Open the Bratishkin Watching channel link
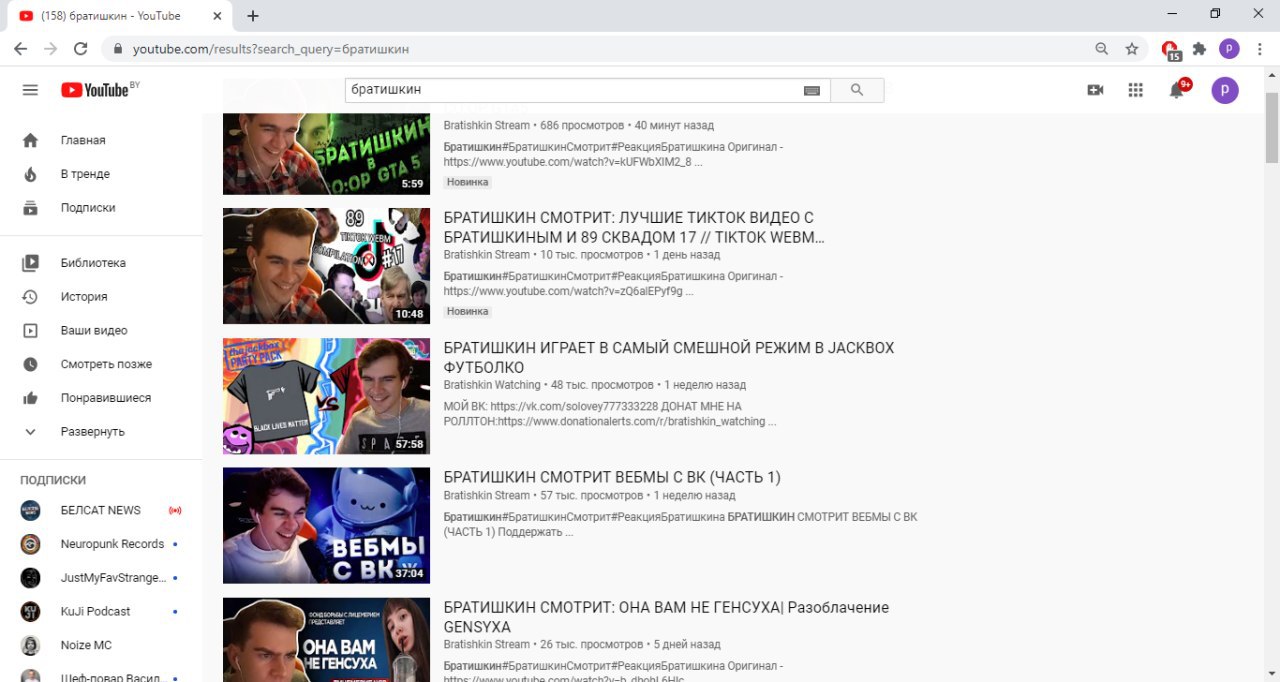Image resolution: width=1280 pixels, height=682 pixels. click(x=492, y=385)
